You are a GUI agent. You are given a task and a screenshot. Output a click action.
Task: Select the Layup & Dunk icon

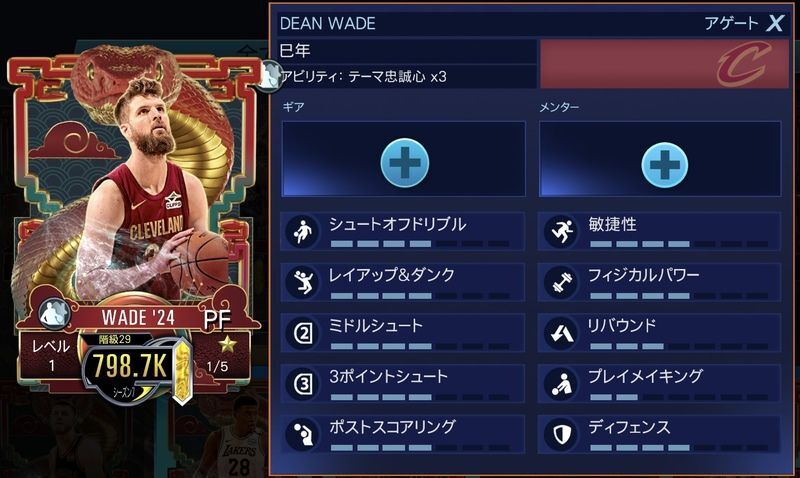click(x=302, y=282)
